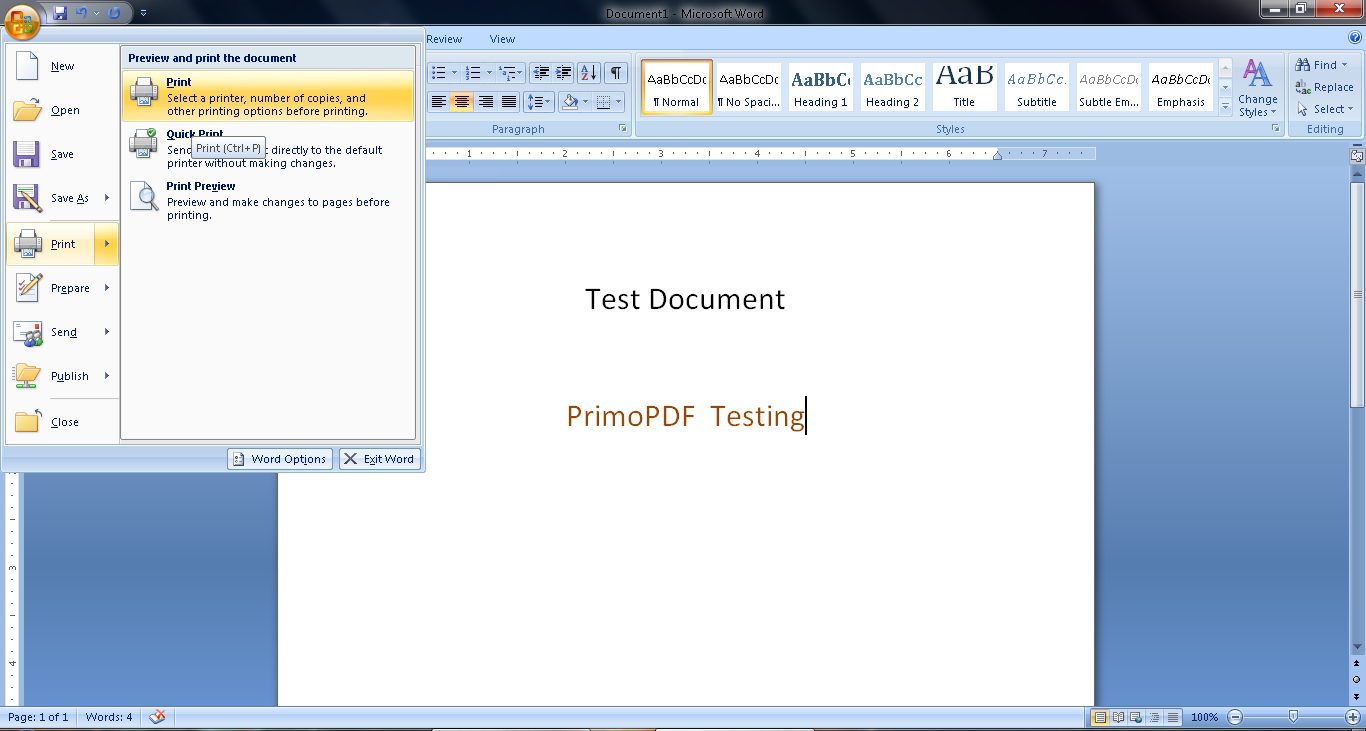The width and height of the screenshot is (1366, 731).
Task: Click Change Styles button
Action: (x=1257, y=88)
